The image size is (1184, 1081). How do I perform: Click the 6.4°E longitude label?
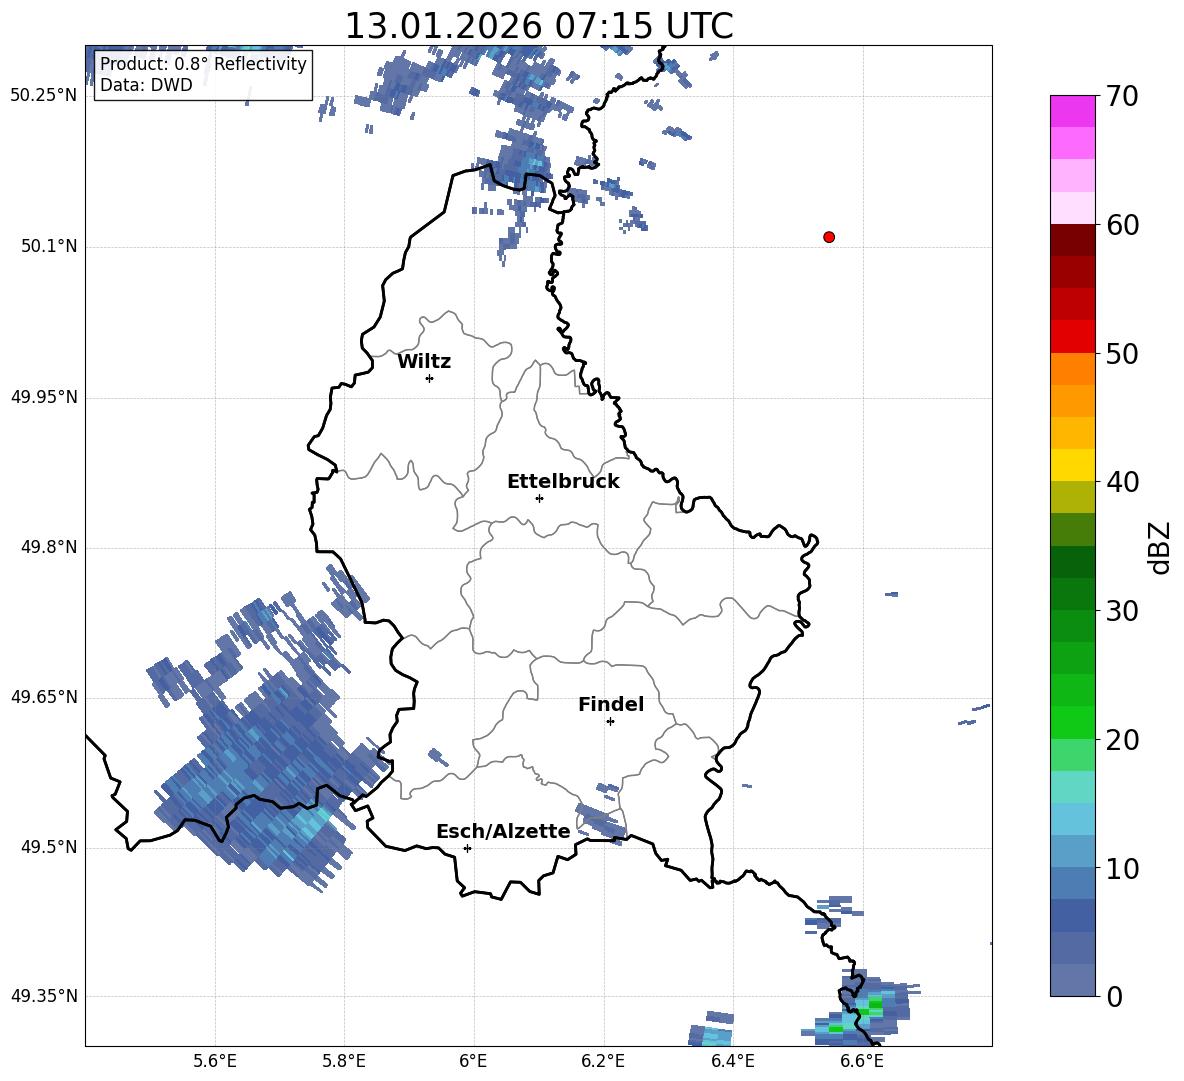tap(732, 1062)
